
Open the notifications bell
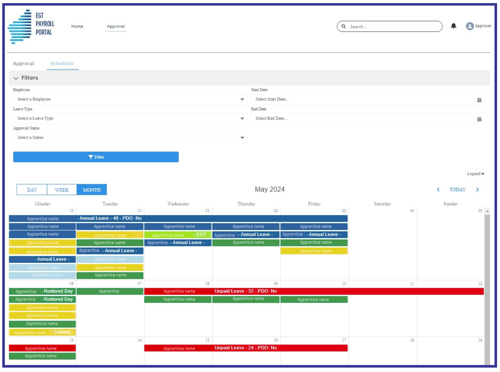[x=453, y=26]
